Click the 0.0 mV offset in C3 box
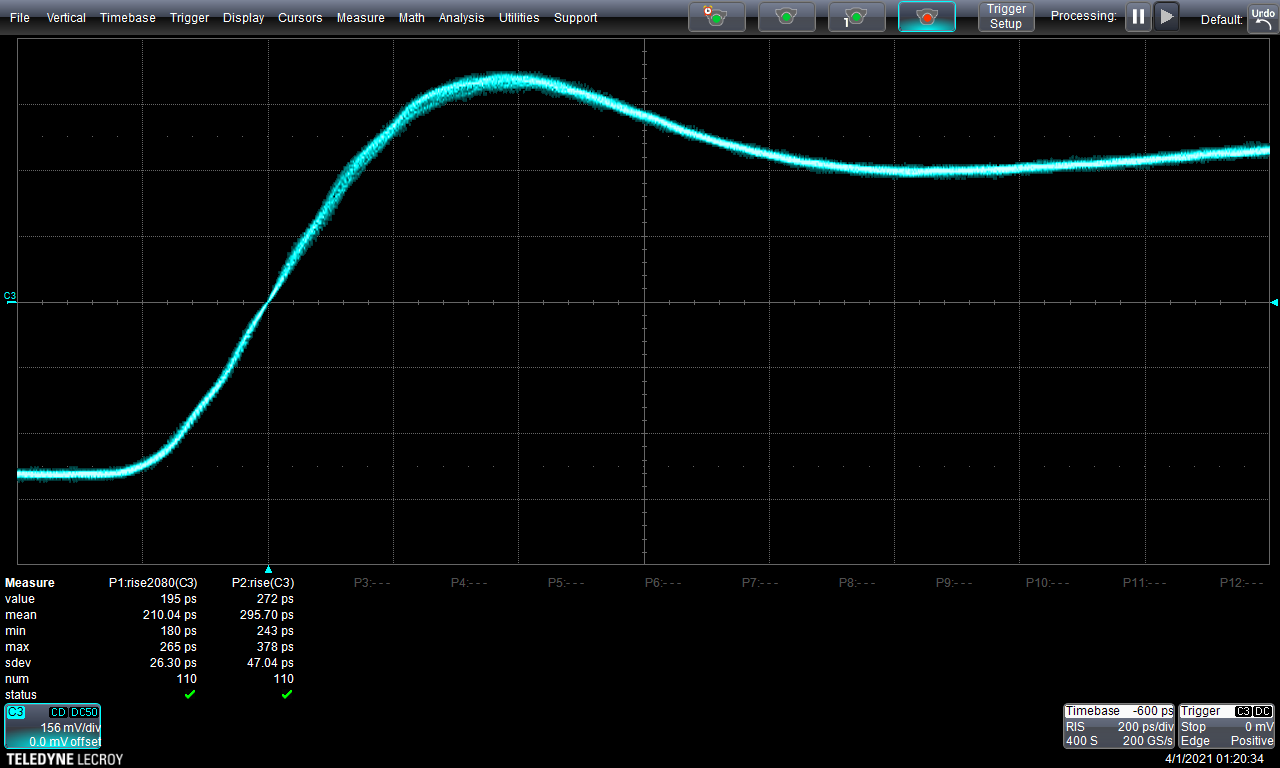 pyautogui.click(x=64, y=742)
